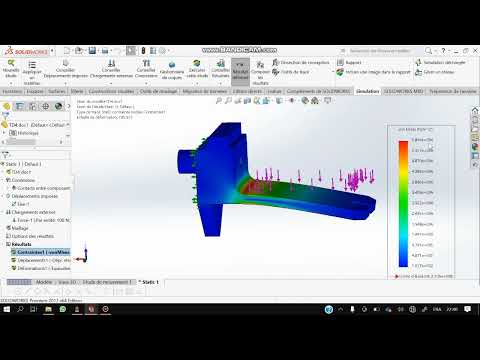Image resolution: width=480 pixels, height=360 pixels.
Task: Expand Conseiller Chargements externes dropdown arrow
Action: (111, 83)
